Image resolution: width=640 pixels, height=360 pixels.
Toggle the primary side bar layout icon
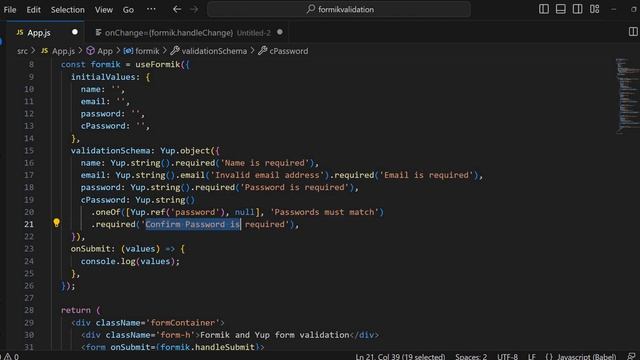click(544, 9)
